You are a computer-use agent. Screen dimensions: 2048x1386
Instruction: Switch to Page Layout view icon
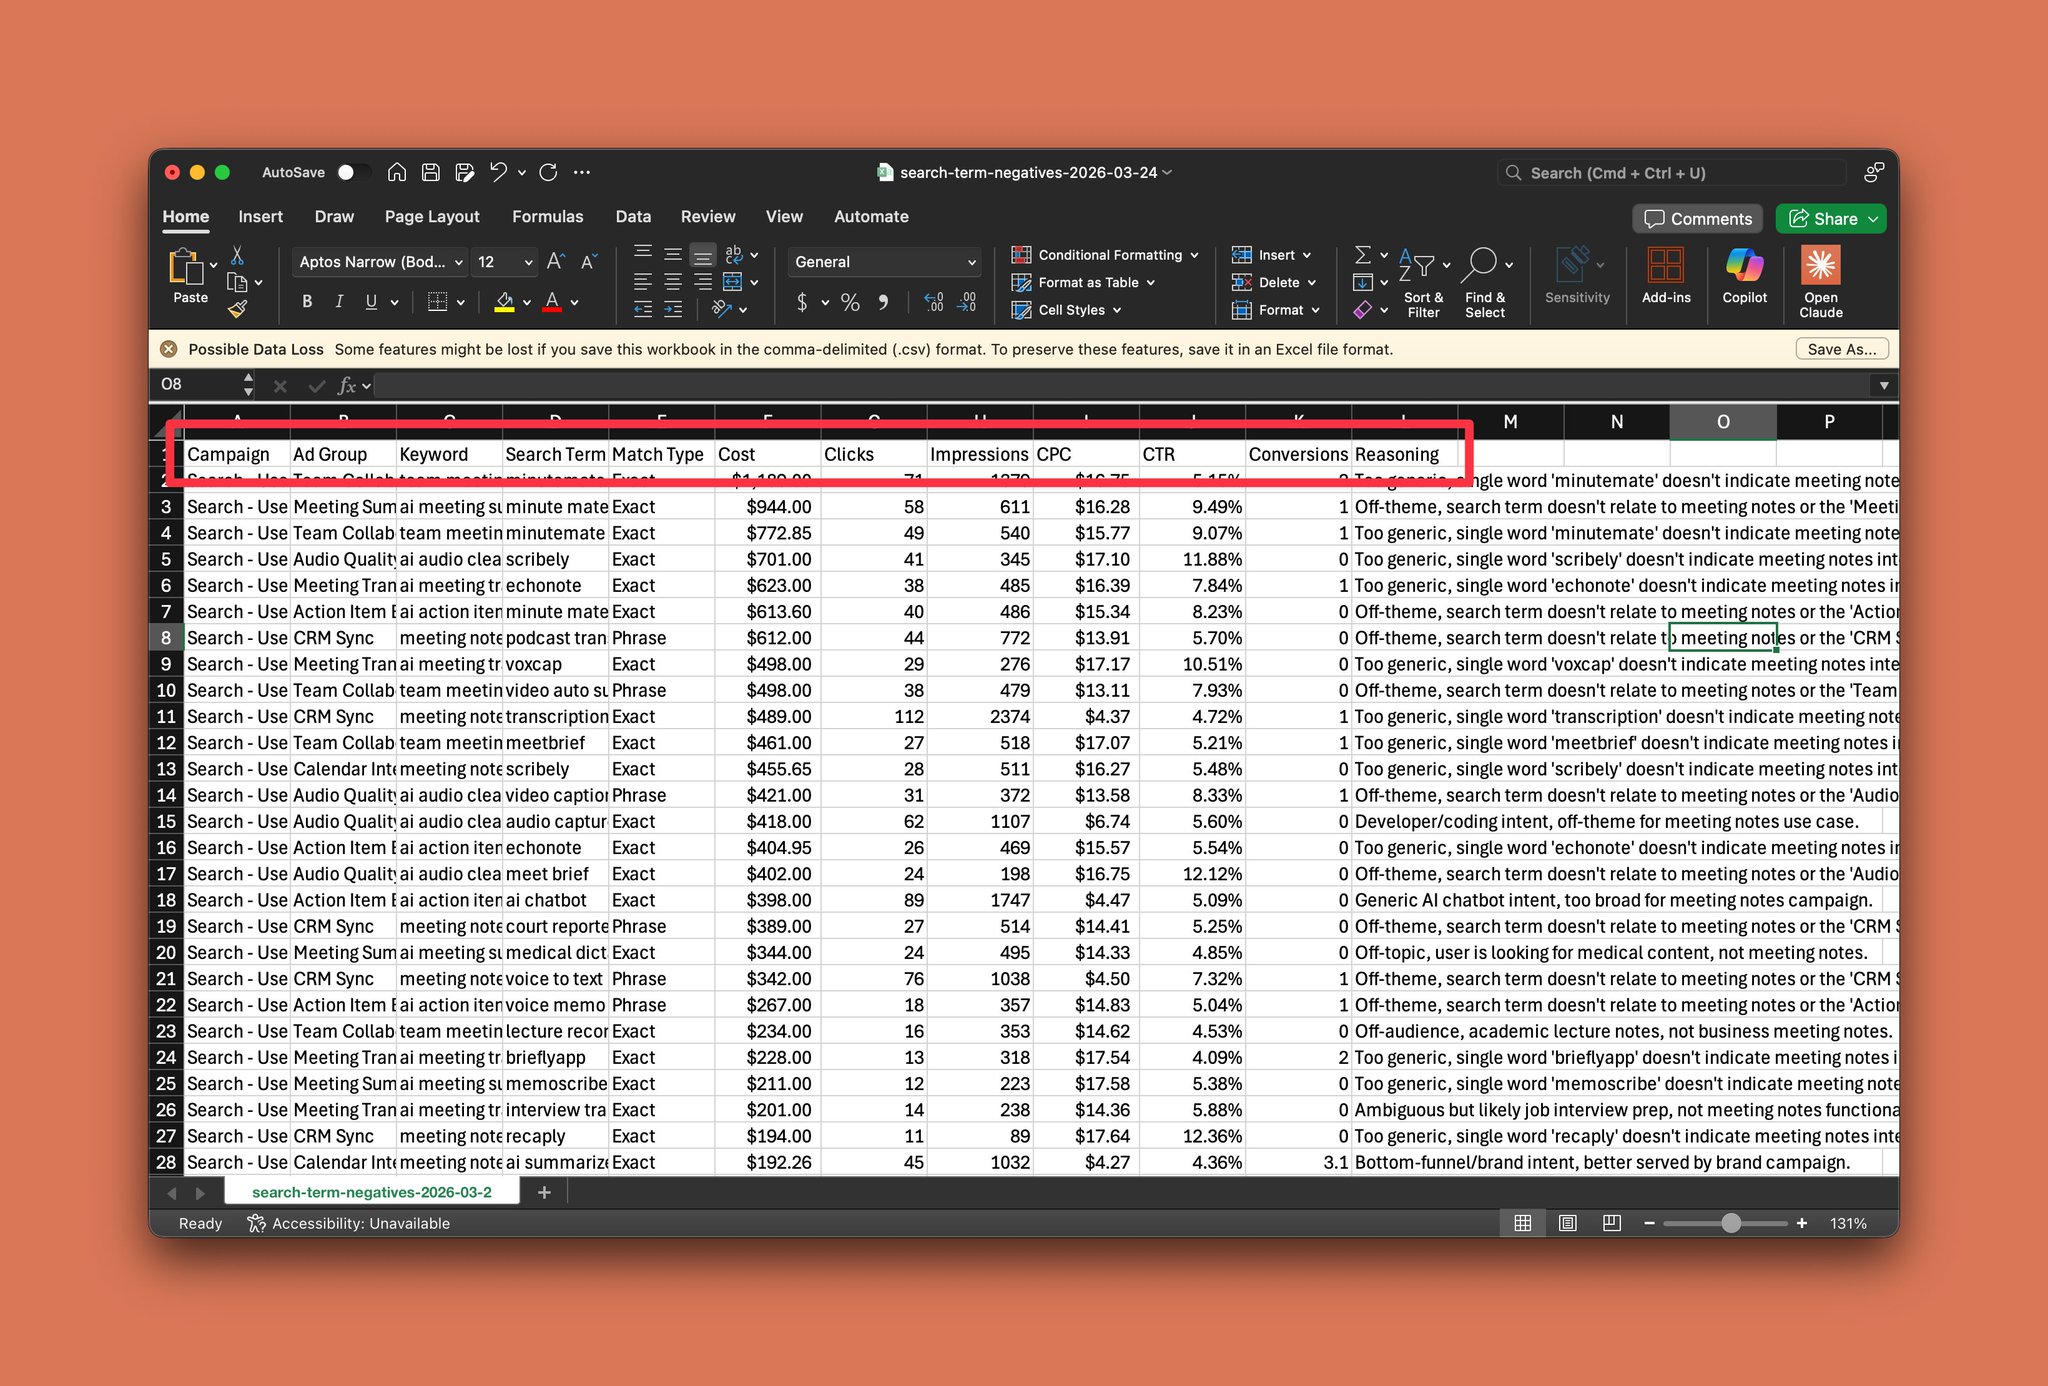1567,1223
